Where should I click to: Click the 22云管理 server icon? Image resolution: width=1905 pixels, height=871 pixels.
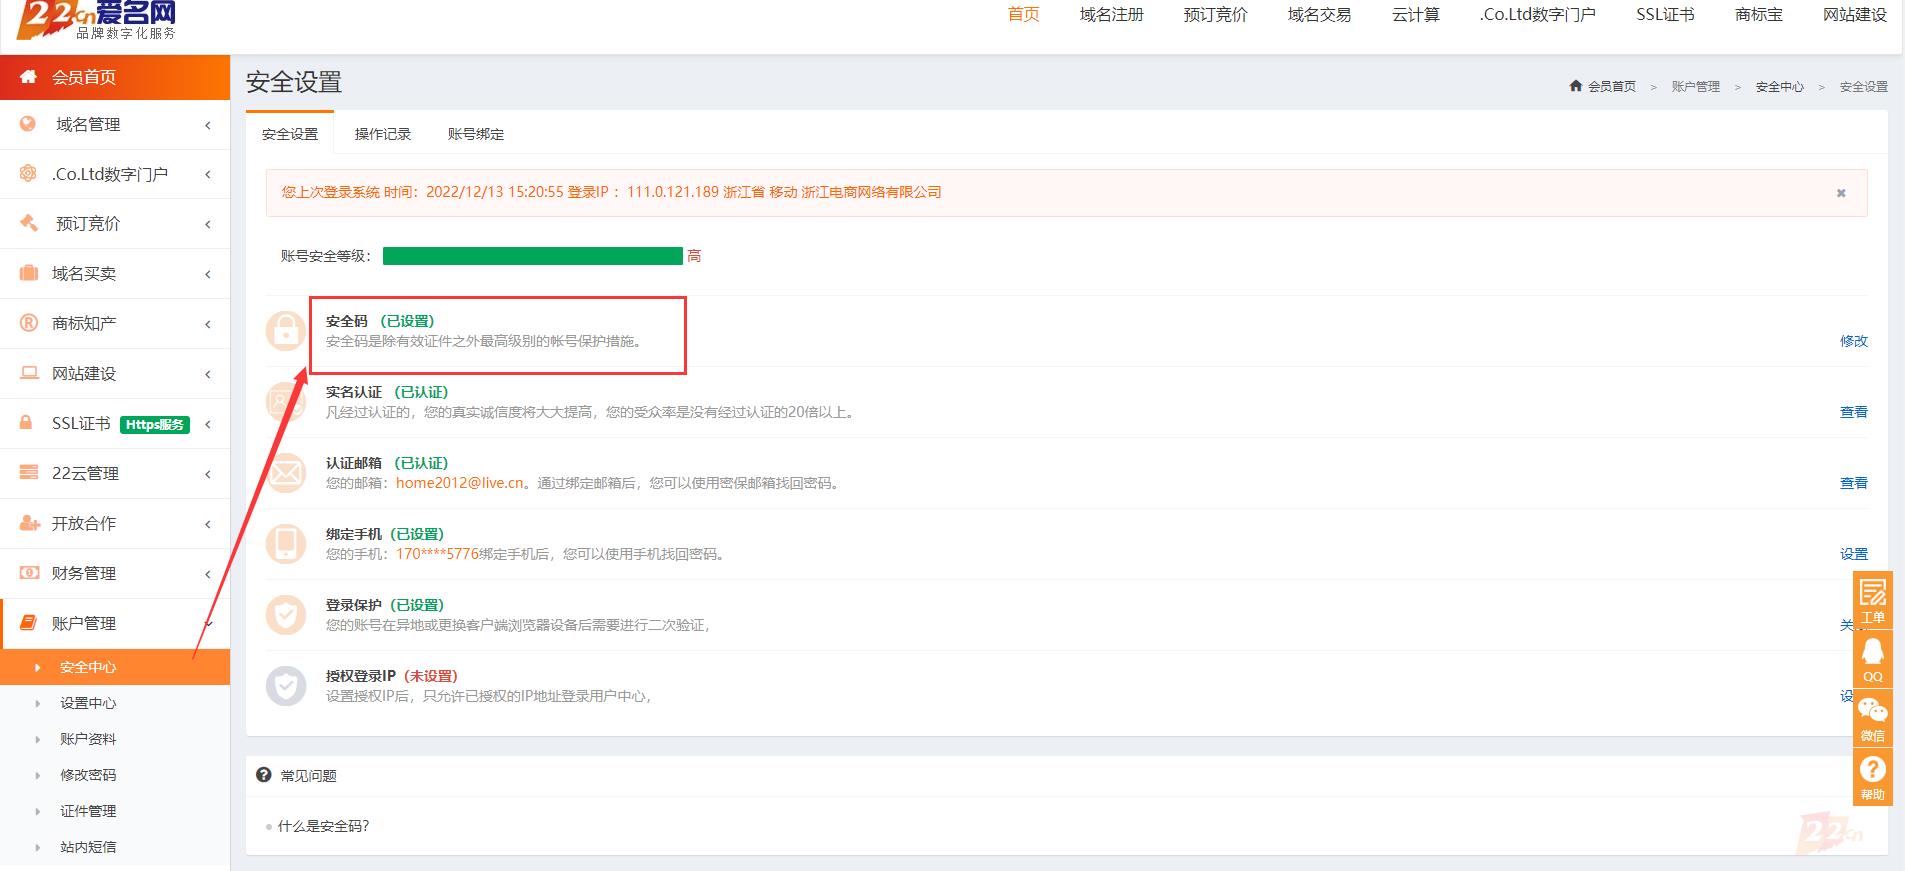pyautogui.click(x=29, y=473)
